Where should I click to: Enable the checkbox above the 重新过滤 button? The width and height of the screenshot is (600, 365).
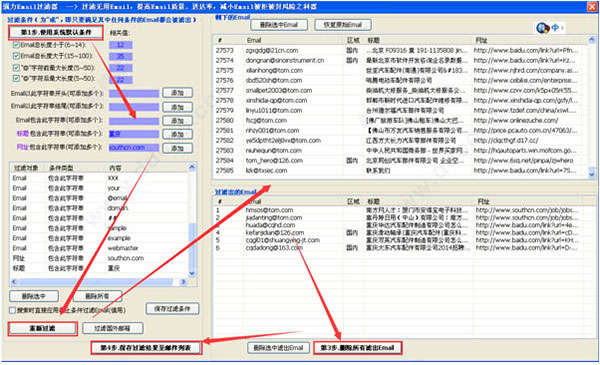click(13, 310)
